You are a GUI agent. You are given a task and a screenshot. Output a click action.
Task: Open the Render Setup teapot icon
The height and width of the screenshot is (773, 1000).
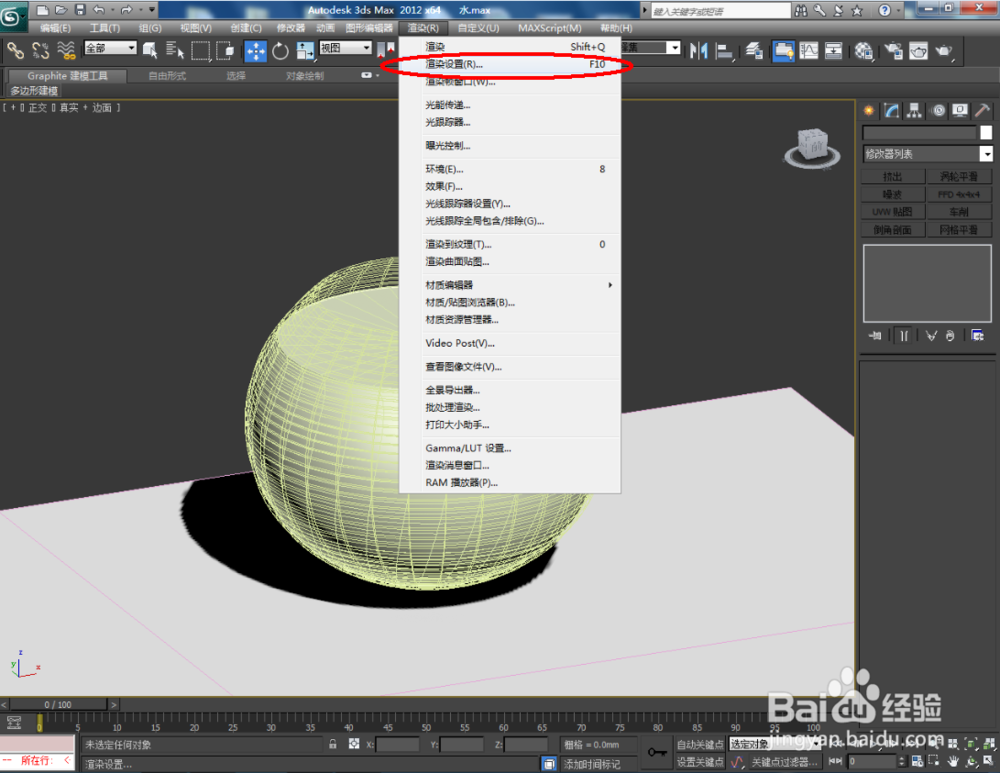893,50
